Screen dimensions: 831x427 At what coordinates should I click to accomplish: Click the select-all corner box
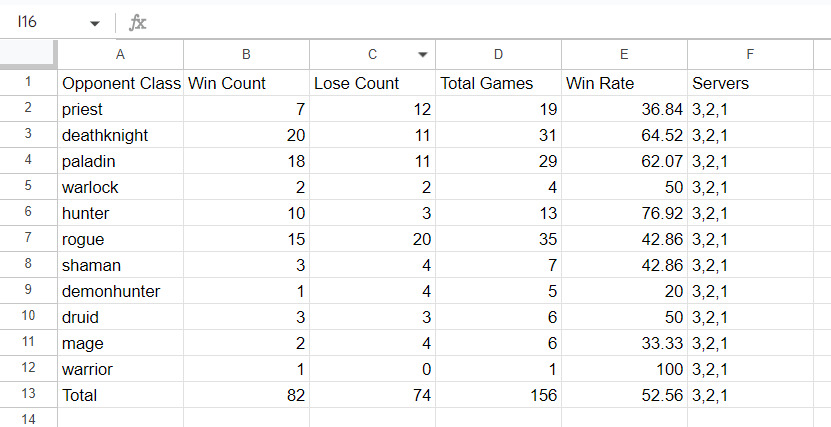(28, 55)
